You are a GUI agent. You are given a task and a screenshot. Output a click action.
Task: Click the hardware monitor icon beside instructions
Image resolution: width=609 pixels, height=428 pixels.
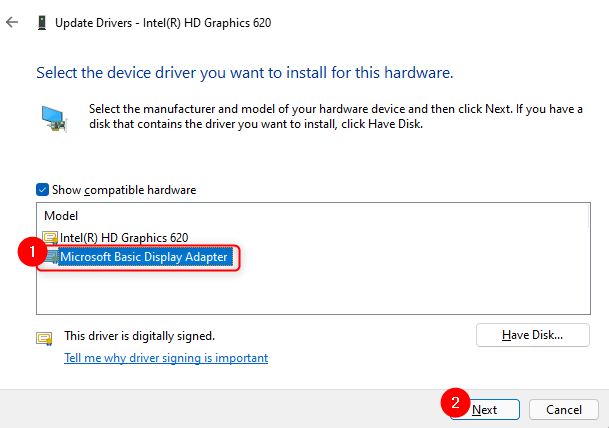pyautogui.click(x=54, y=116)
